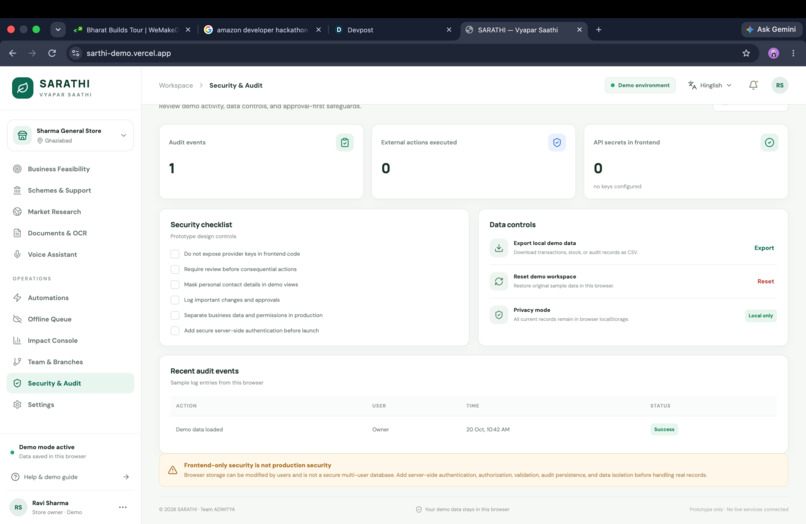This screenshot has height=524, width=806.
Task: Click the Chrome profile avatar
Action: [773, 53]
